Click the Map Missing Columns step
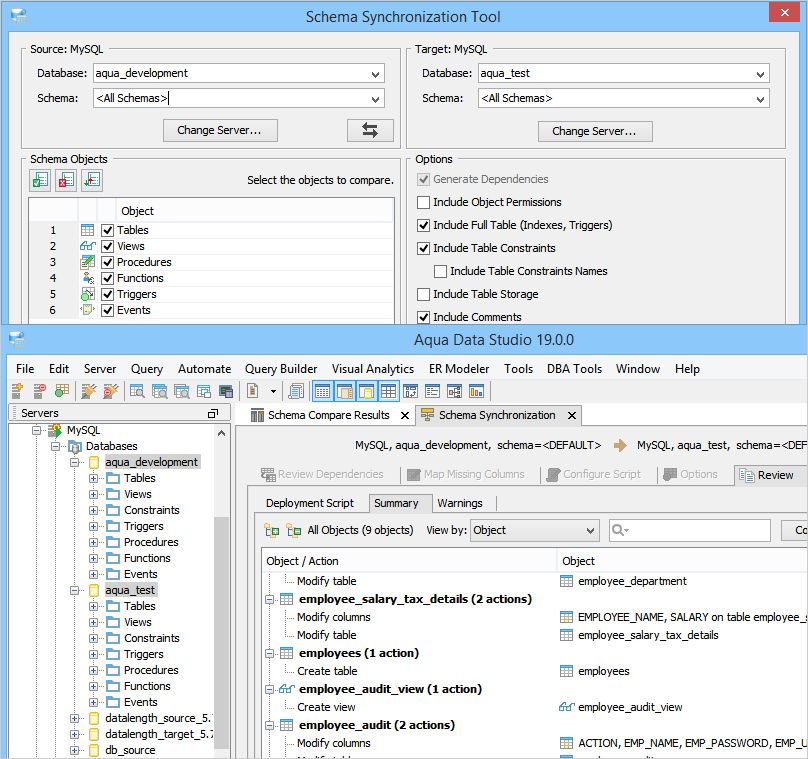Image resolution: width=808 pixels, height=759 pixels. coord(466,475)
